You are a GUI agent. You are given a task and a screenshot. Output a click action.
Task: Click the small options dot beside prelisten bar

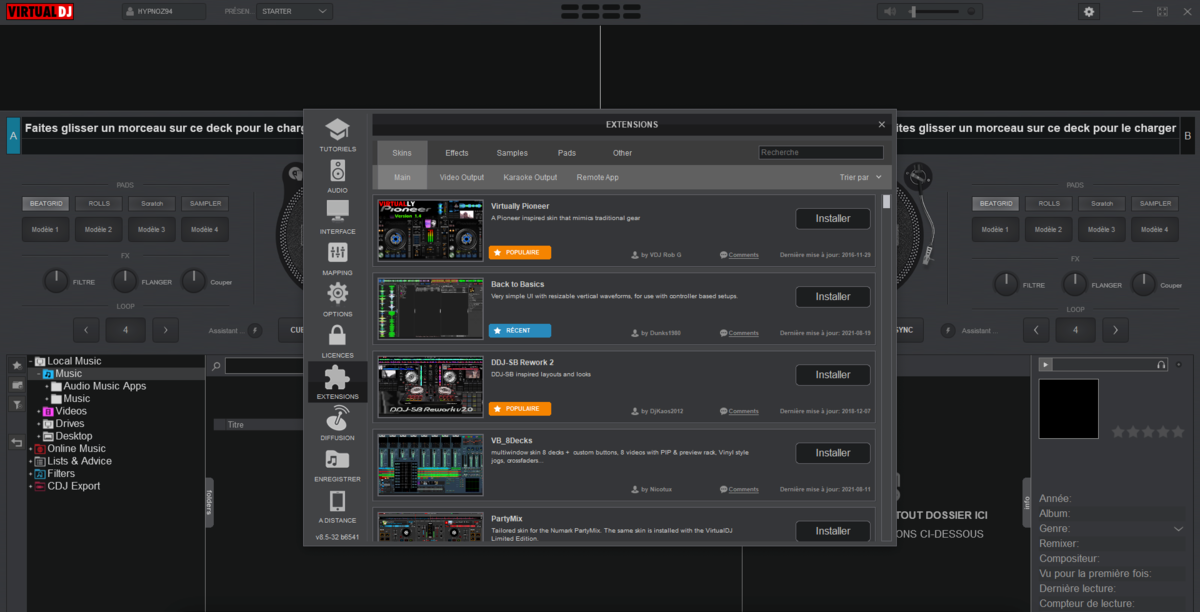(x=1178, y=365)
